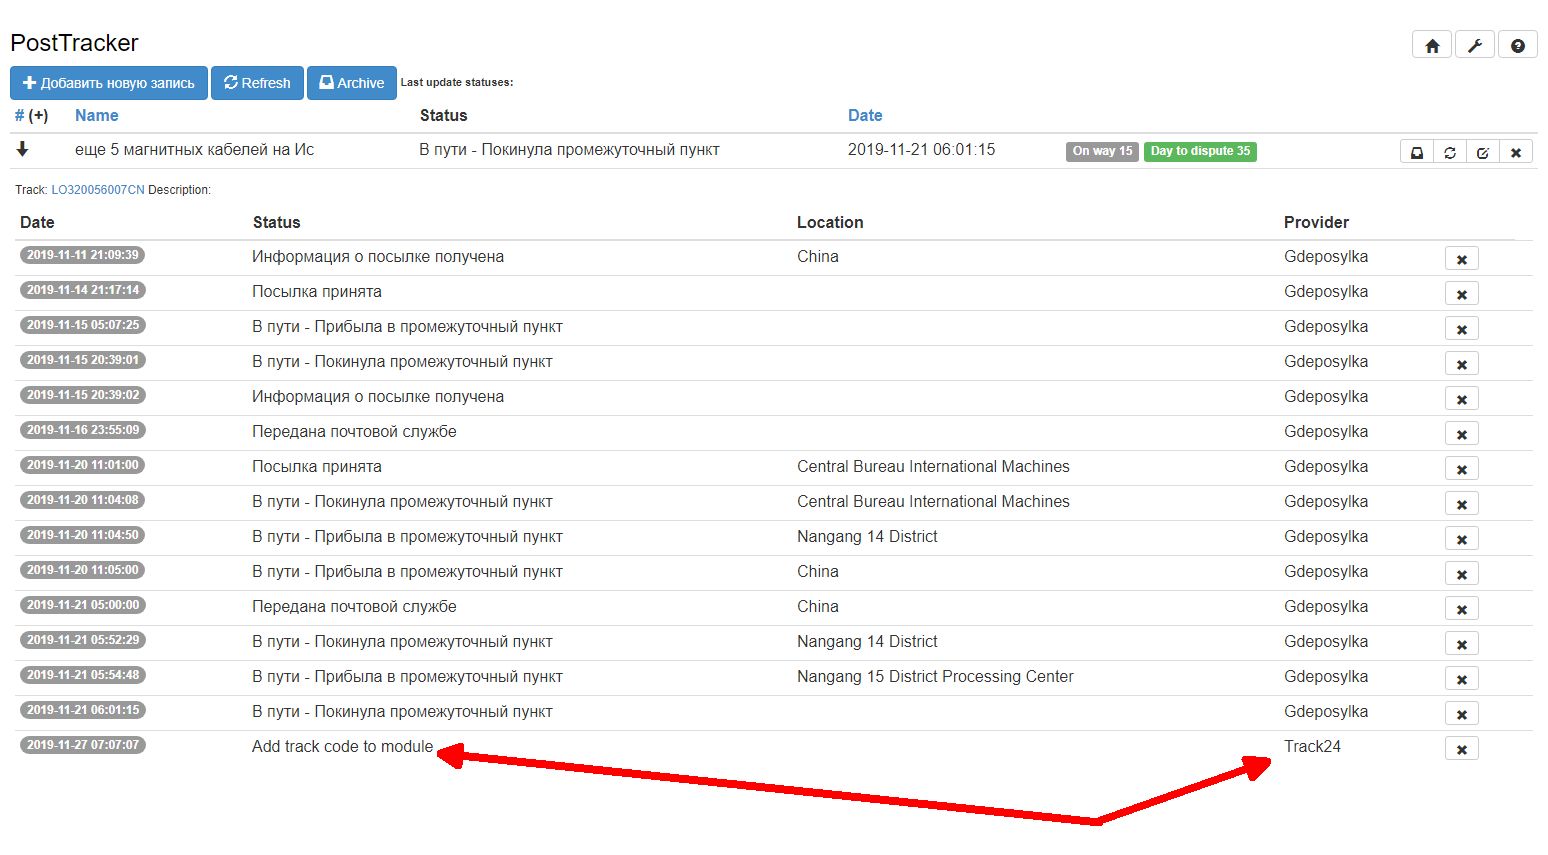
Task: Delete the 2019-11-14 21:17:14 status record
Action: (1461, 294)
